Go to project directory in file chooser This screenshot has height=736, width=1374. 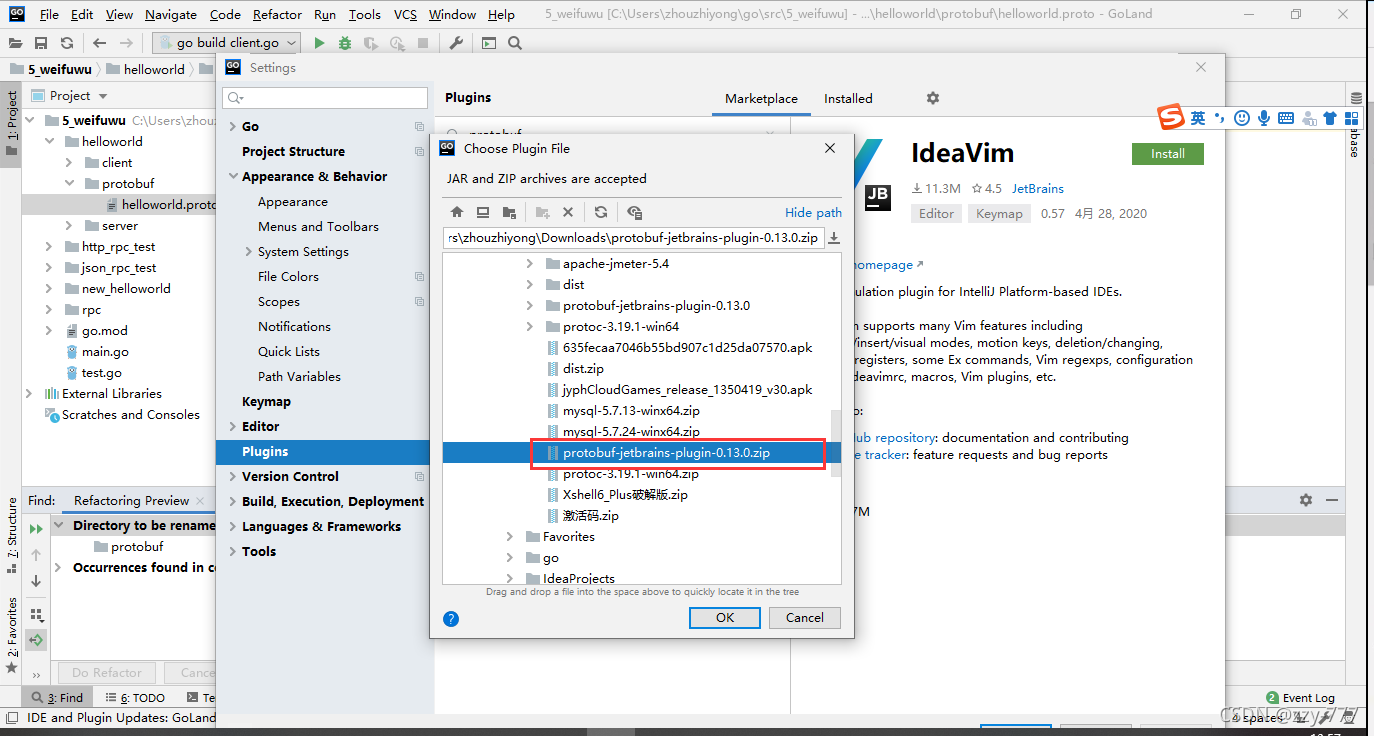coord(509,212)
